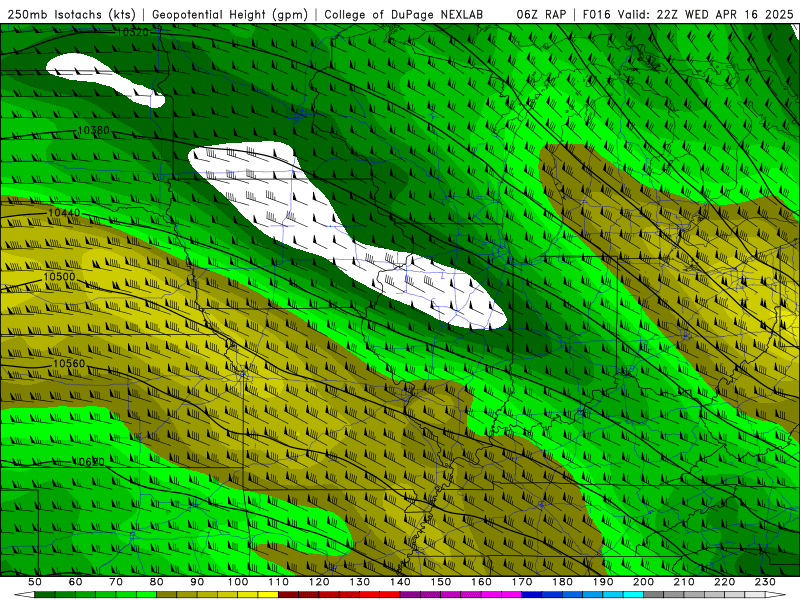Click the 190 knot legend label

point(603,582)
